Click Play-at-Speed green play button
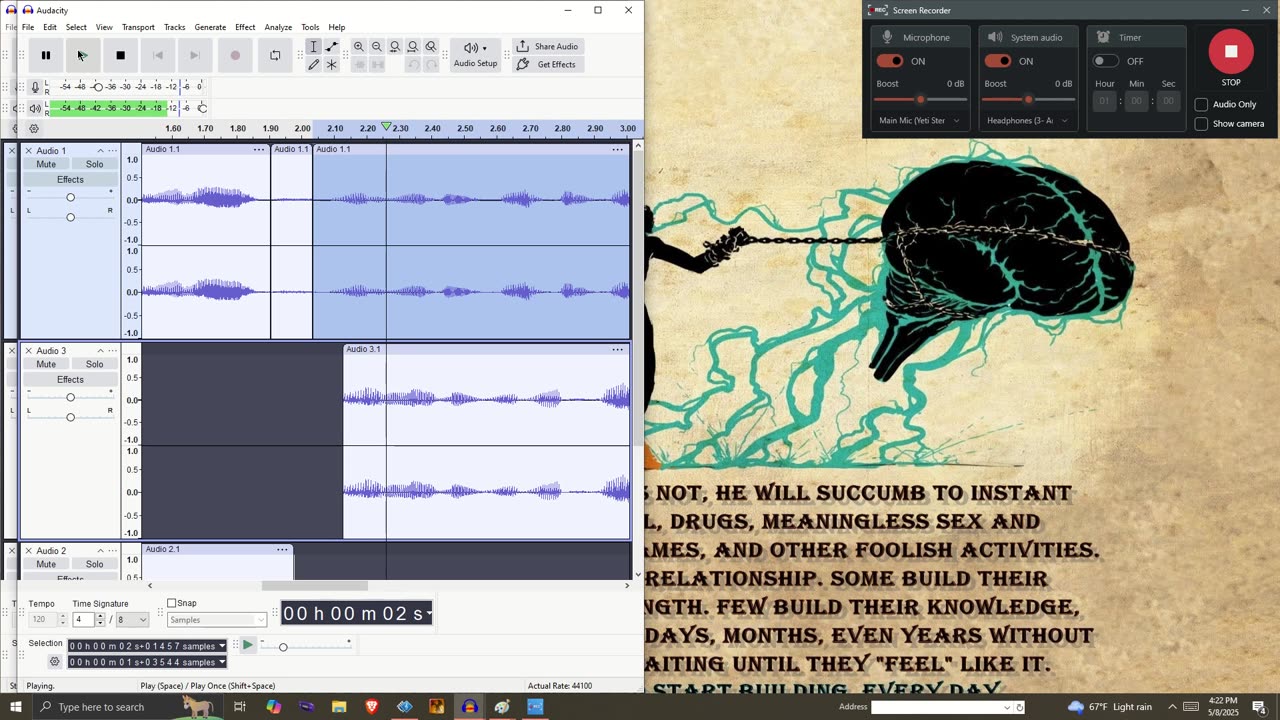The width and height of the screenshot is (1280, 720). [248, 645]
